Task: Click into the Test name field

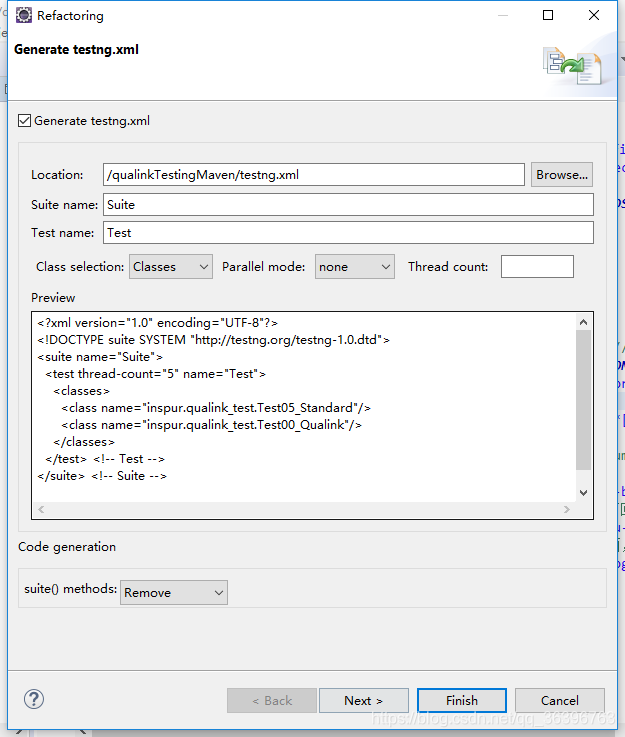Action: [348, 233]
